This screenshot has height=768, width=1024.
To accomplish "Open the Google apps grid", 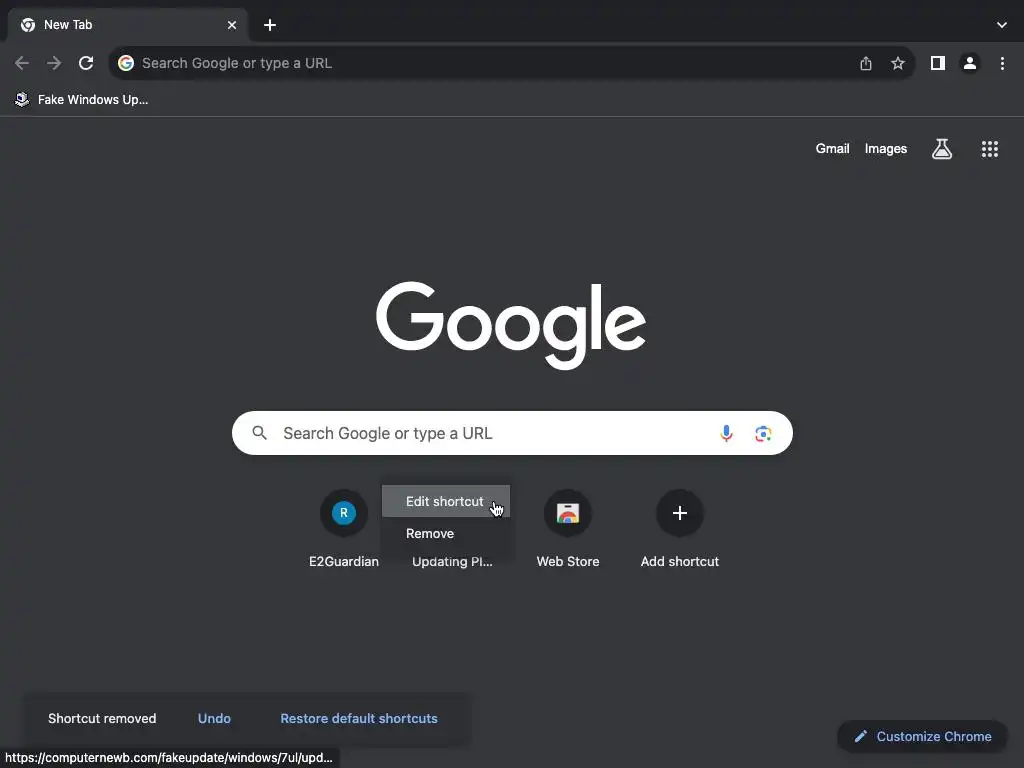I will tap(990, 149).
